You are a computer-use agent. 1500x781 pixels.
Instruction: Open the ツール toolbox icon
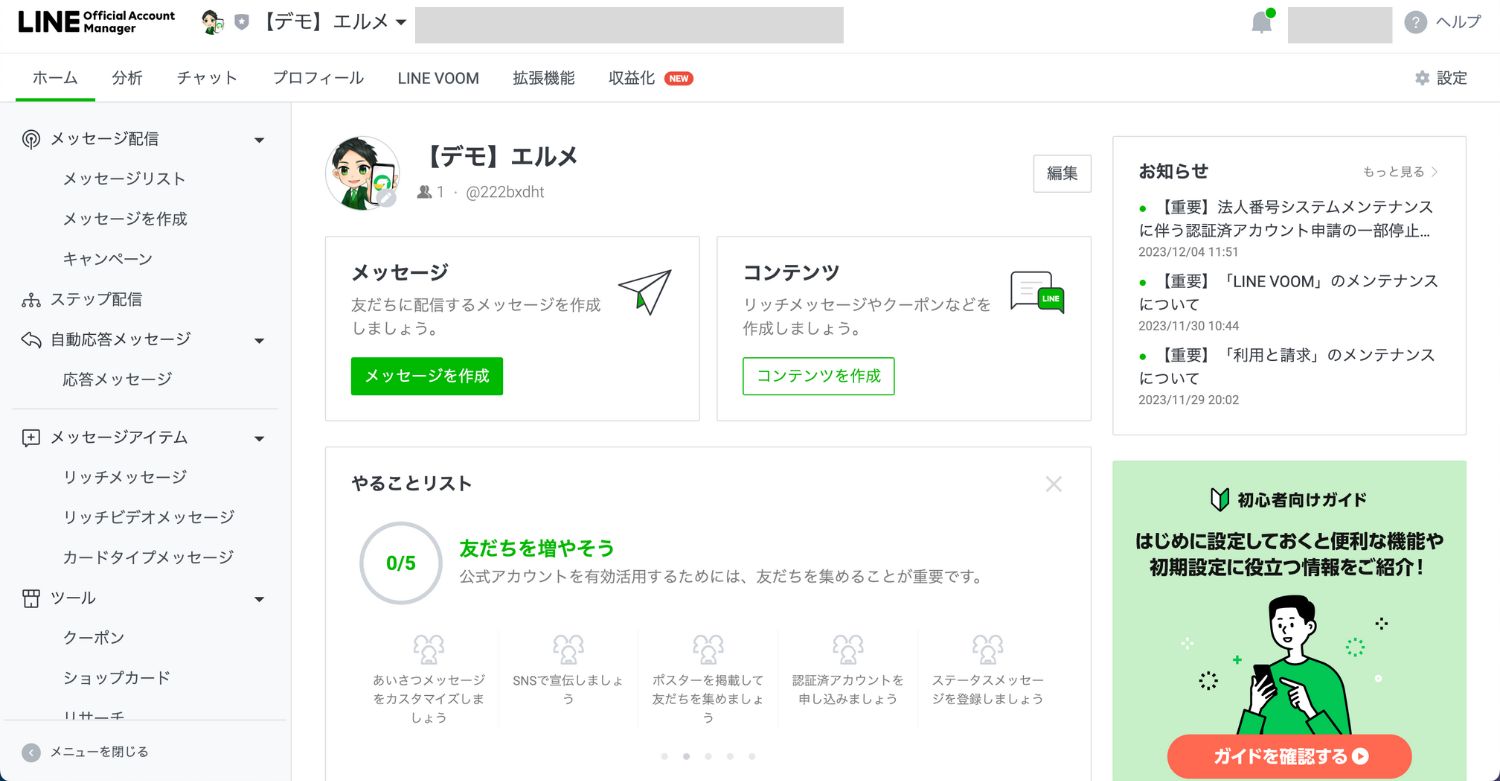(x=30, y=598)
